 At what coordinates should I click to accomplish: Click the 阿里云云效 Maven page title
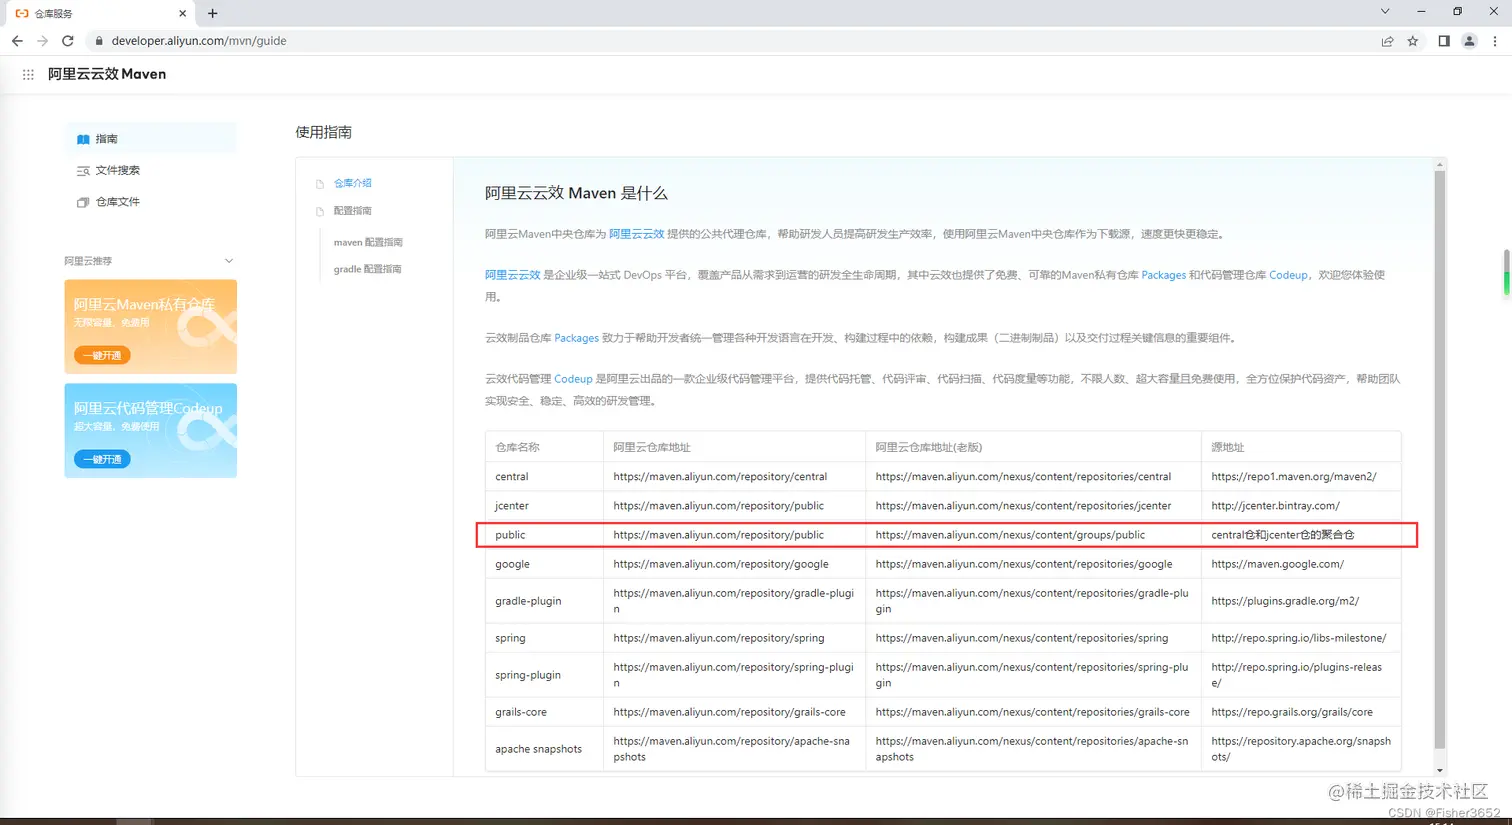point(107,74)
